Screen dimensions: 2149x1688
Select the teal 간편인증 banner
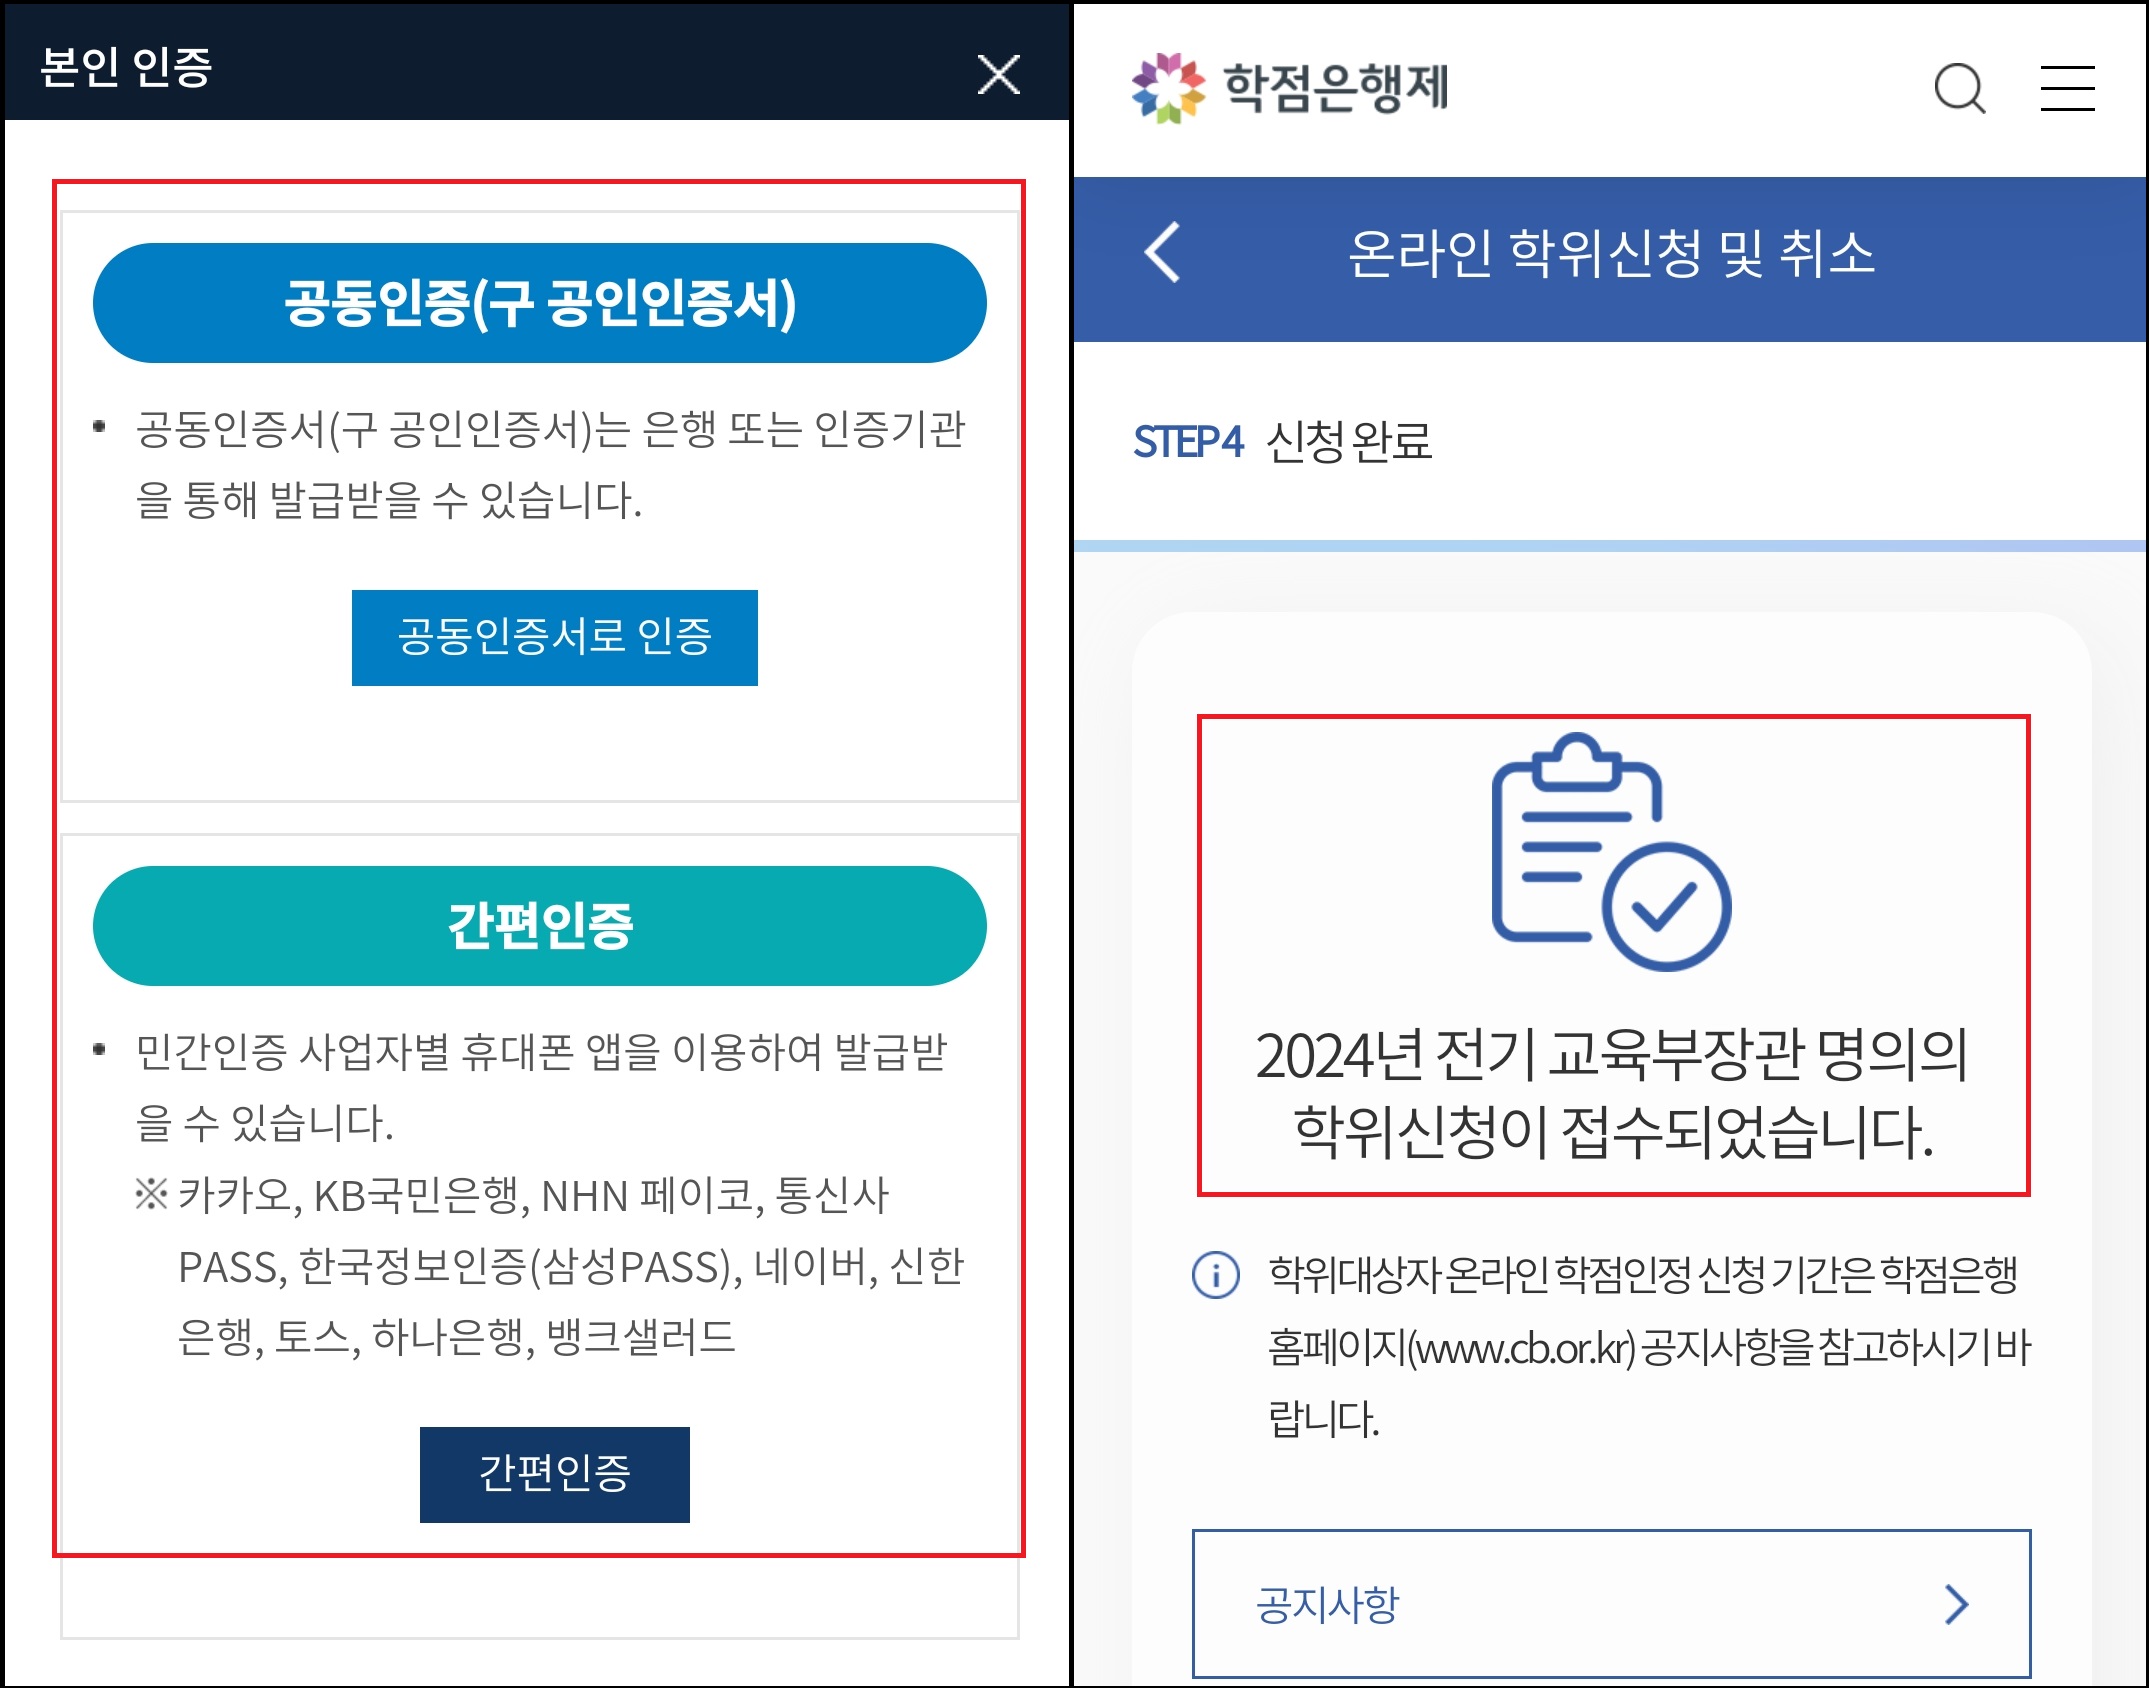[540, 926]
